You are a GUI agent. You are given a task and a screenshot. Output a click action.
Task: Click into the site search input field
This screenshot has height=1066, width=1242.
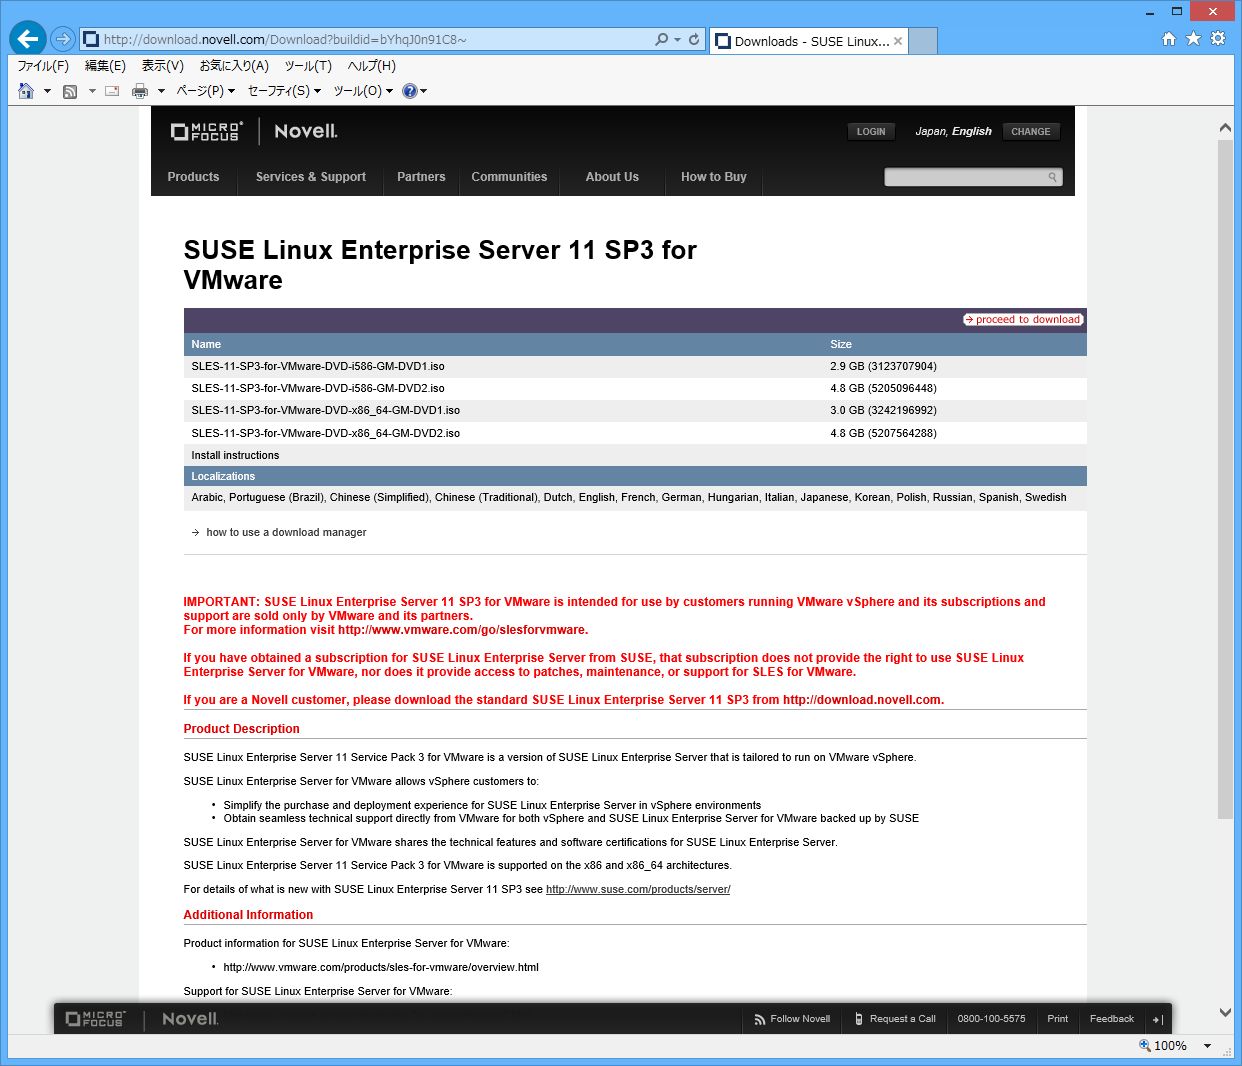tap(964, 177)
